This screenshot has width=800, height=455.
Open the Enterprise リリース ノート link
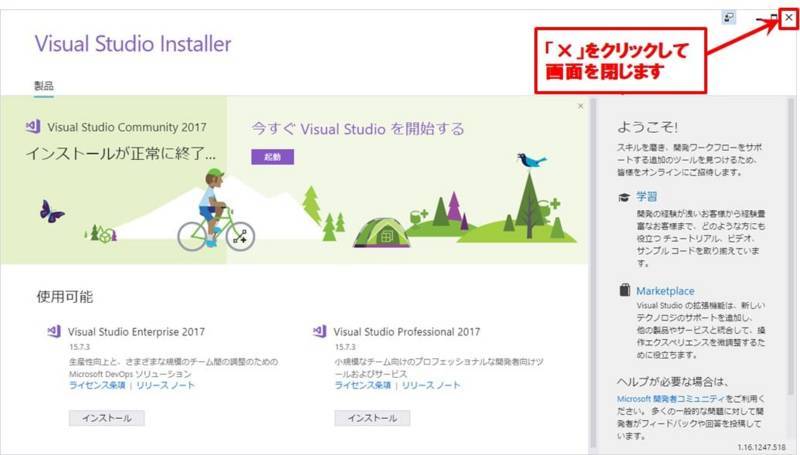pos(165,385)
